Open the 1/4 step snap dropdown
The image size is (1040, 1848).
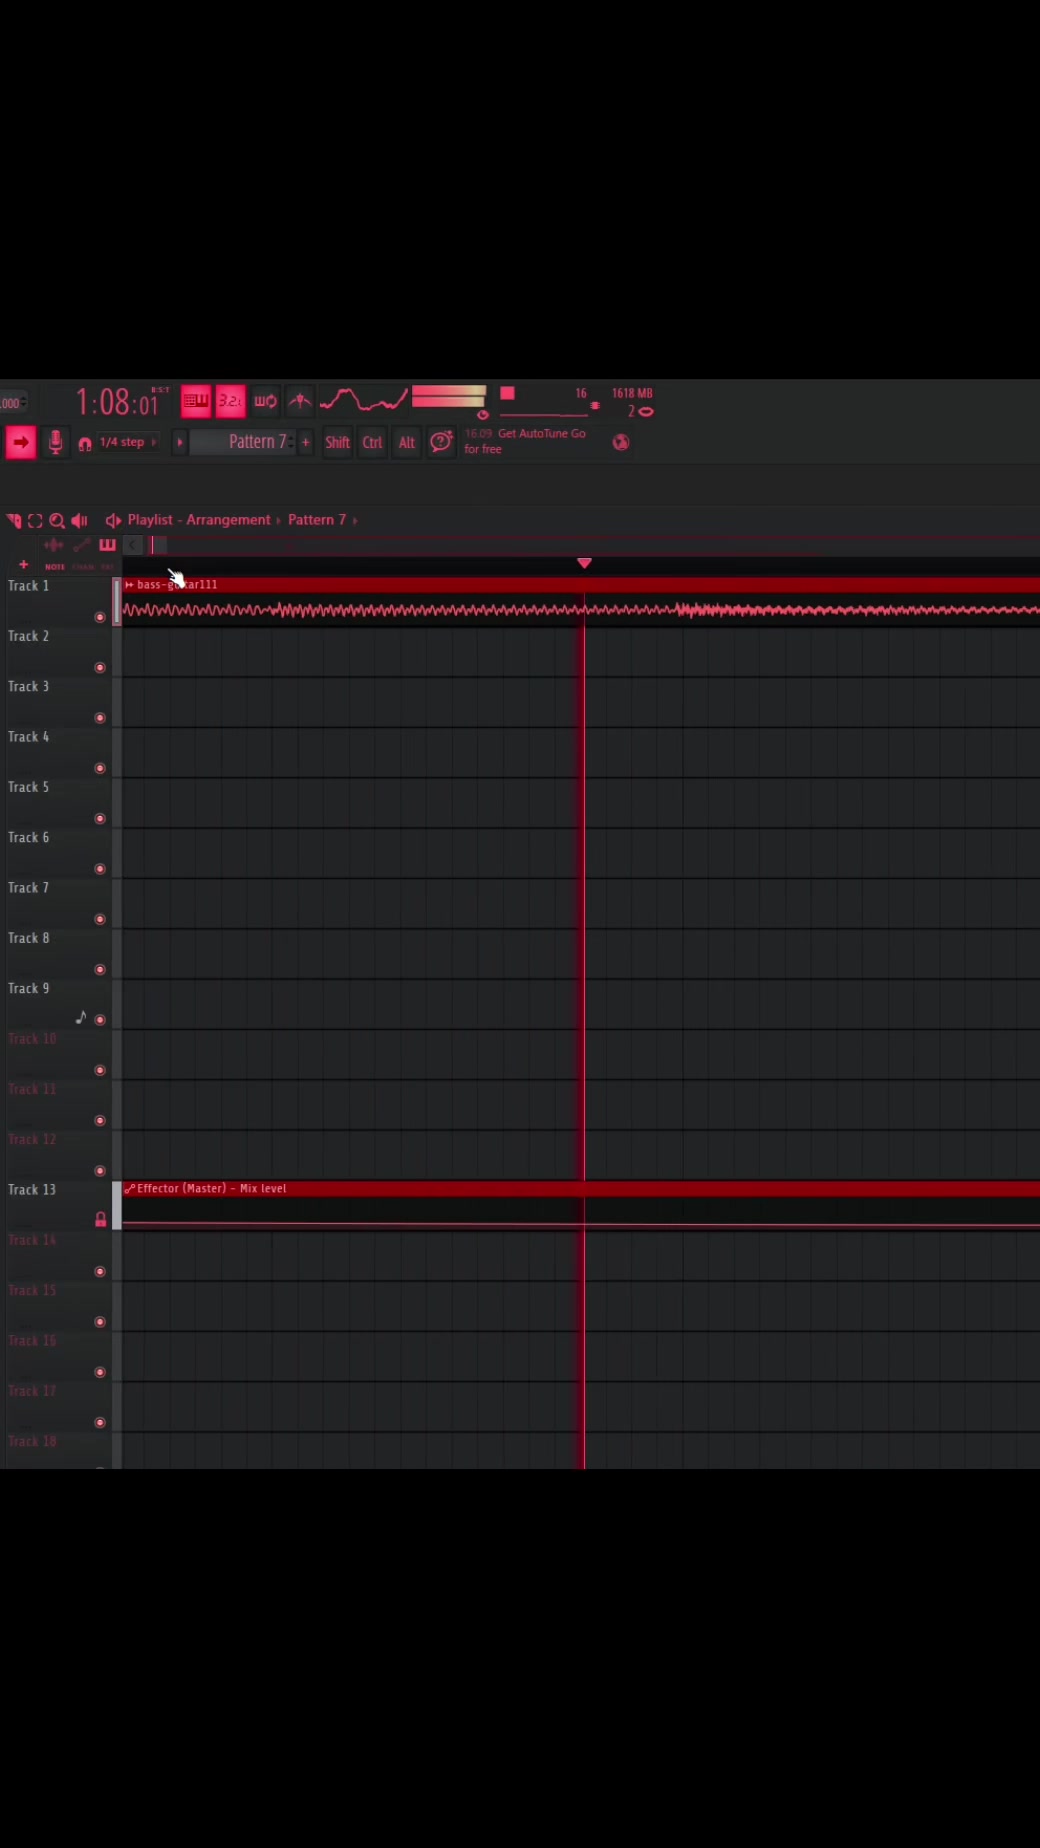click(127, 442)
